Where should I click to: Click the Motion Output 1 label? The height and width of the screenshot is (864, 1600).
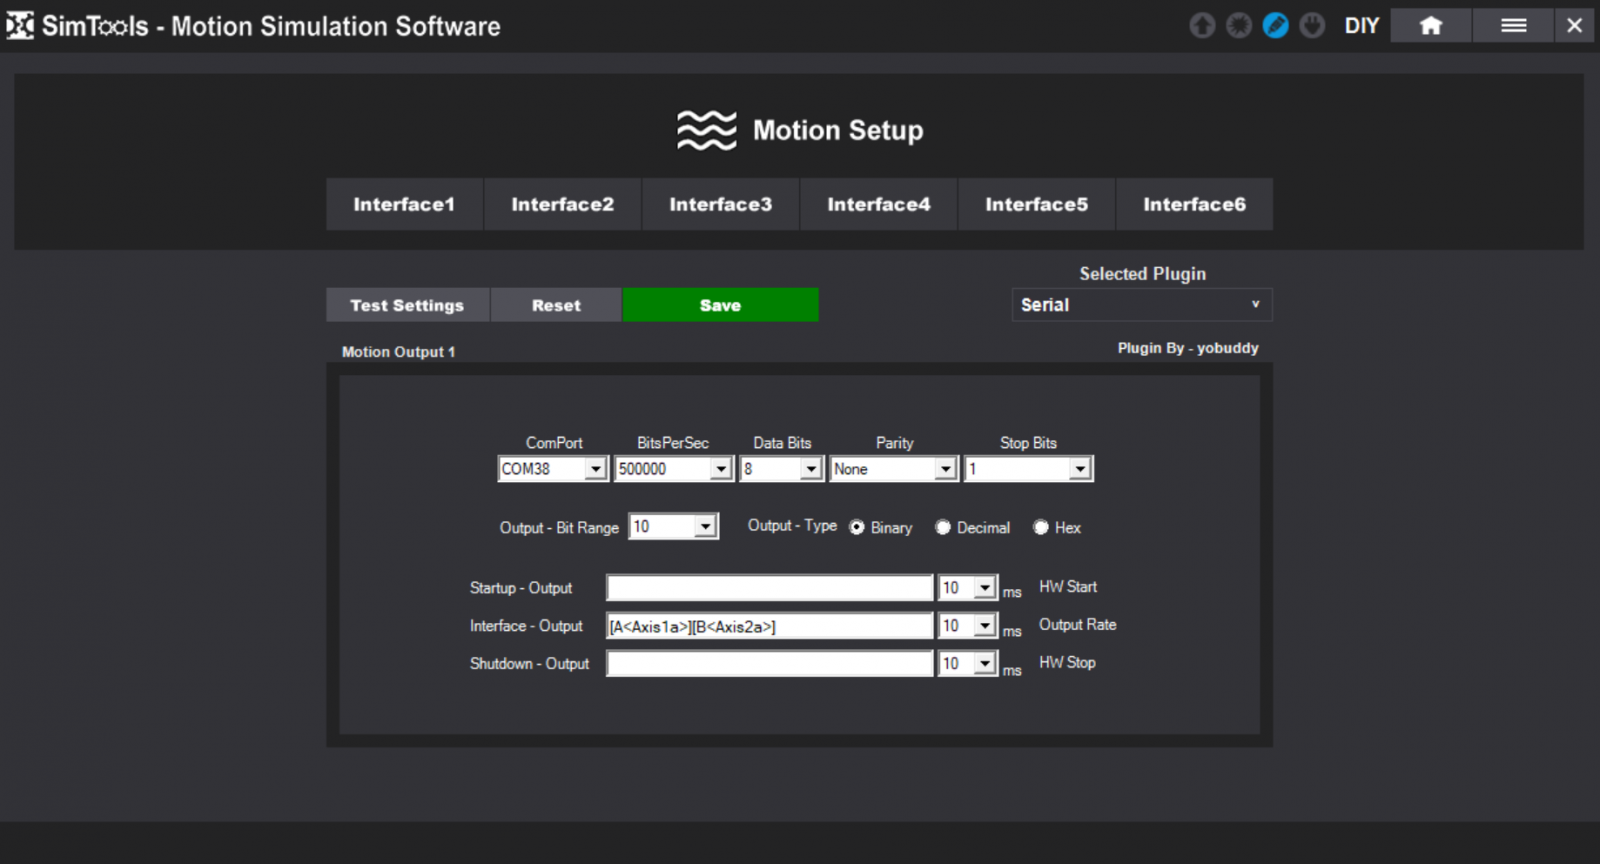point(398,352)
